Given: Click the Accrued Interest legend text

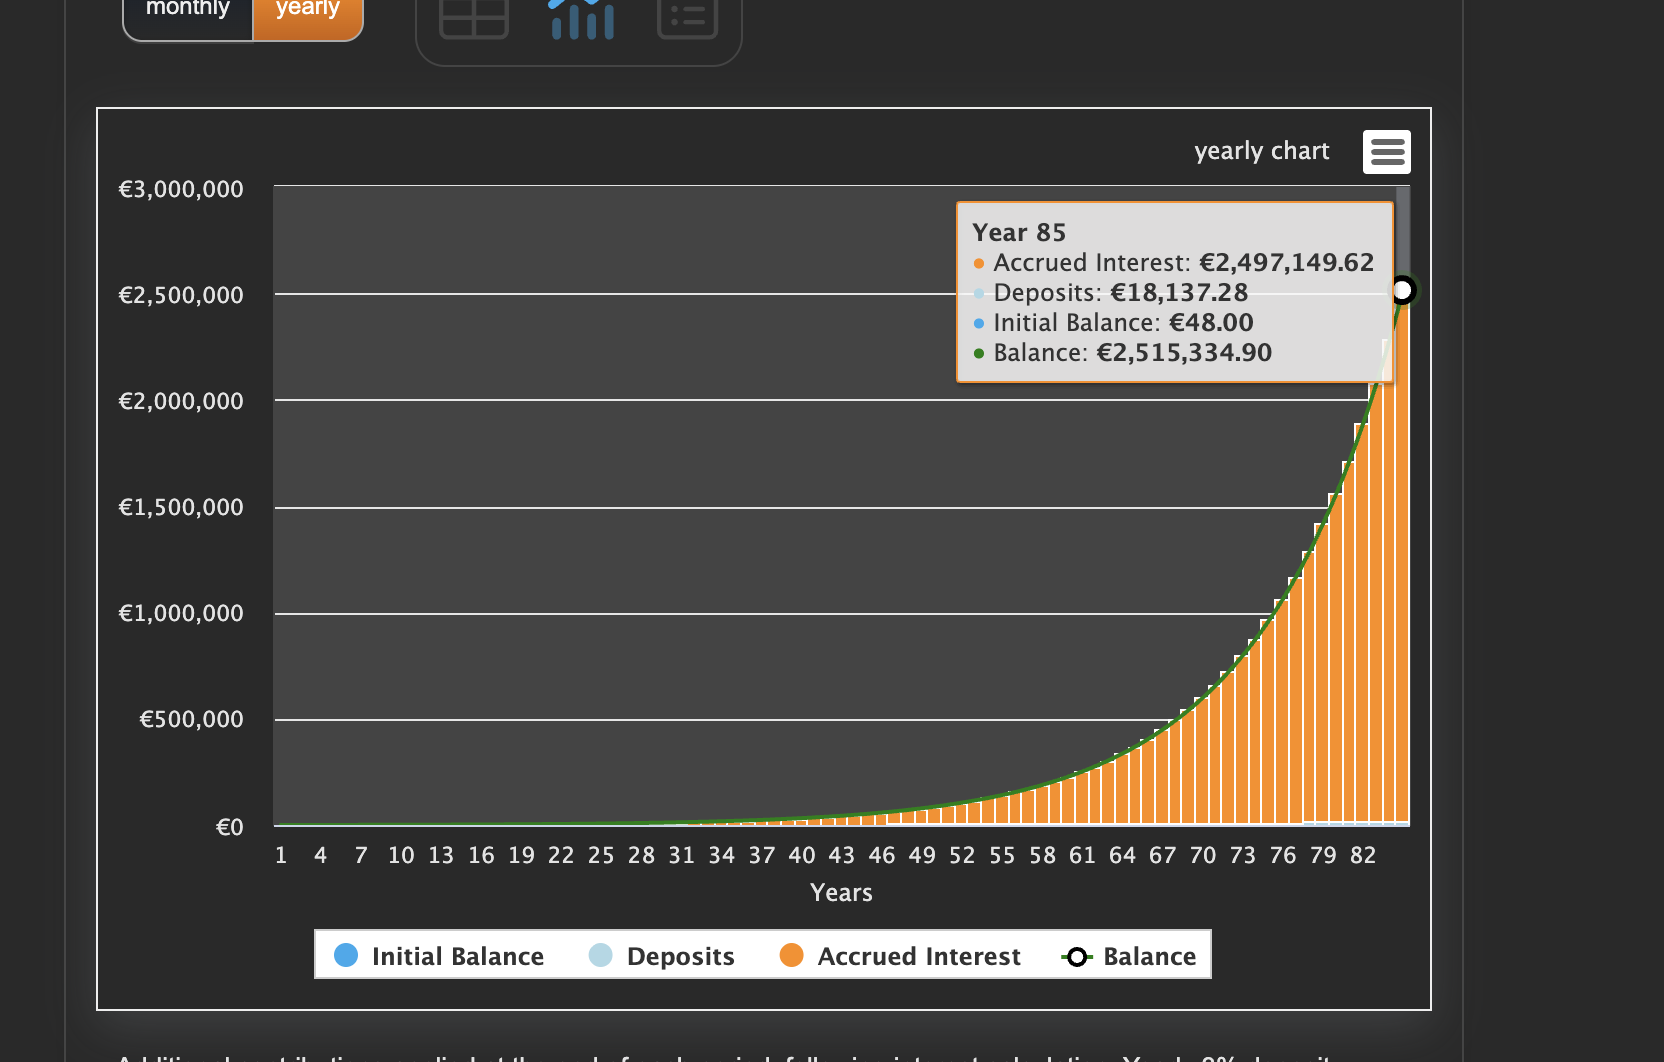Looking at the screenshot, I should (919, 957).
